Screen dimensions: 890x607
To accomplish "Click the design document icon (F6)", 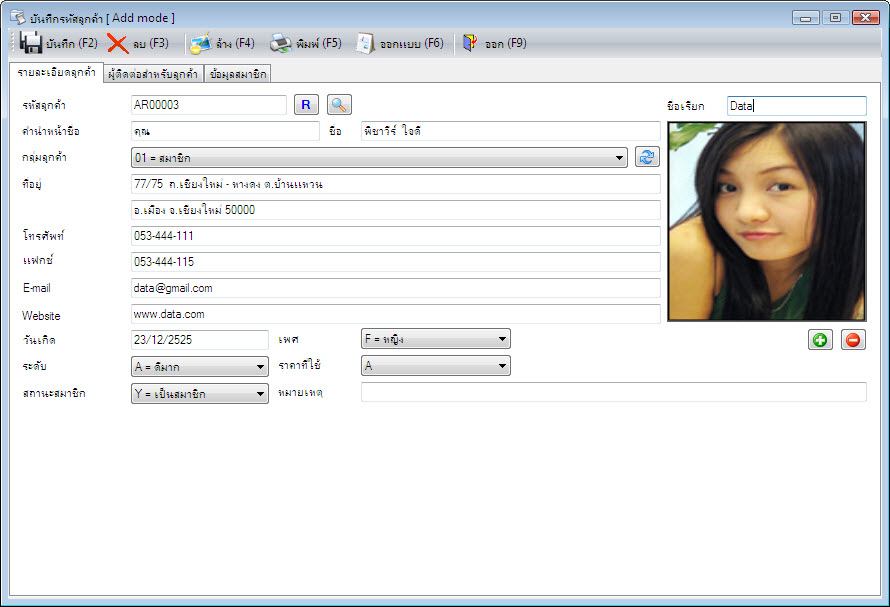I will click(365, 43).
